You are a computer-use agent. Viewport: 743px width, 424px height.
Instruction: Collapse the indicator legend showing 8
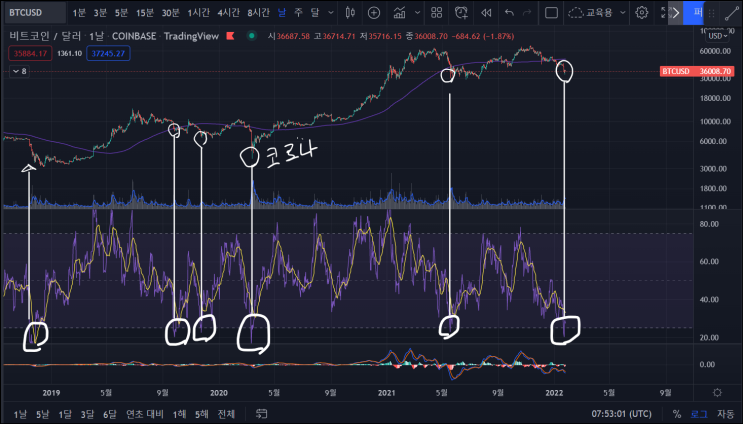19,71
